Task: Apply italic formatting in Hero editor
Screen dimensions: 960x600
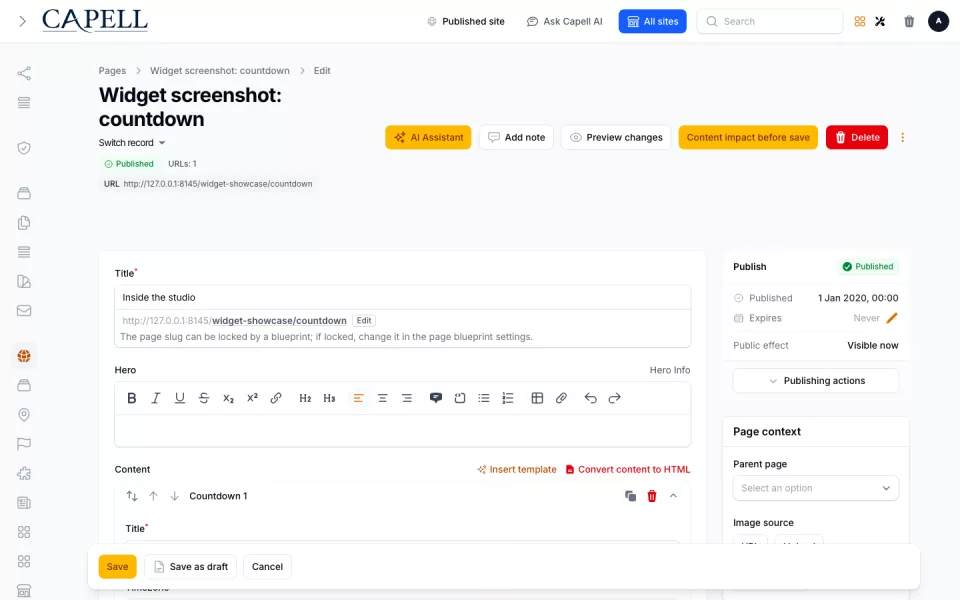Action: click(156, 398)
